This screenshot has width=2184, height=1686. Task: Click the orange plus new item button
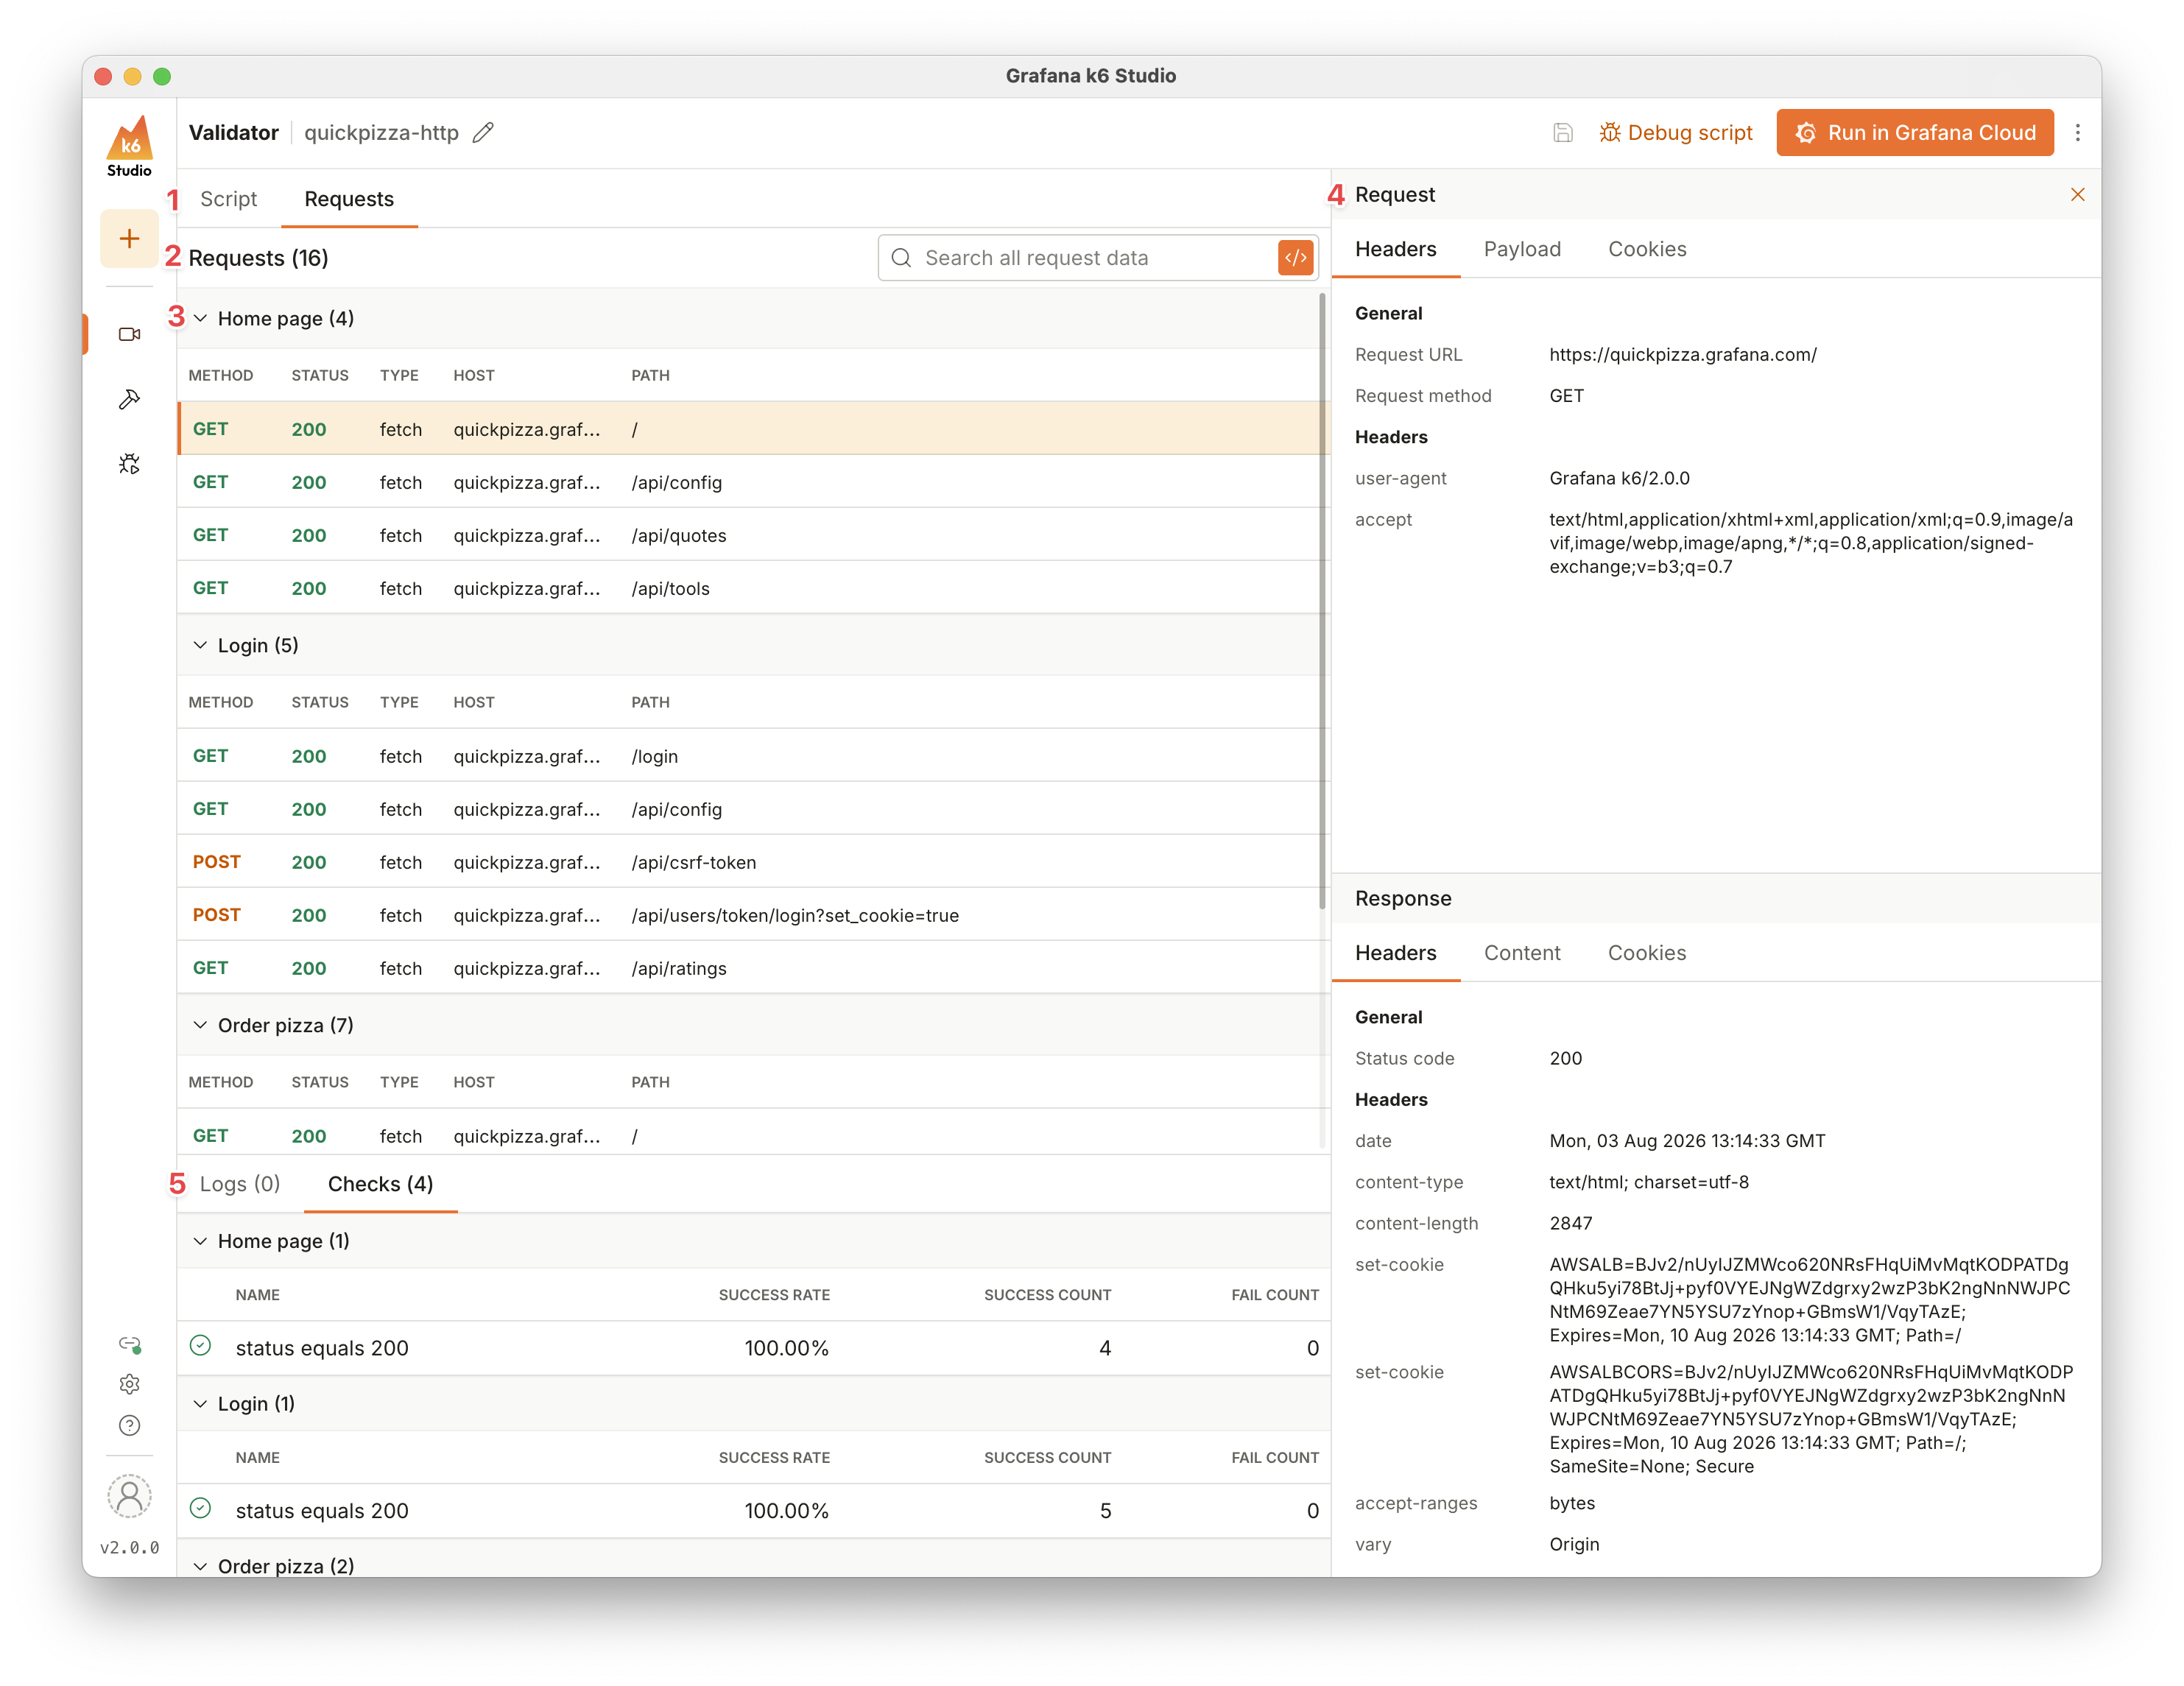[129, 239]
